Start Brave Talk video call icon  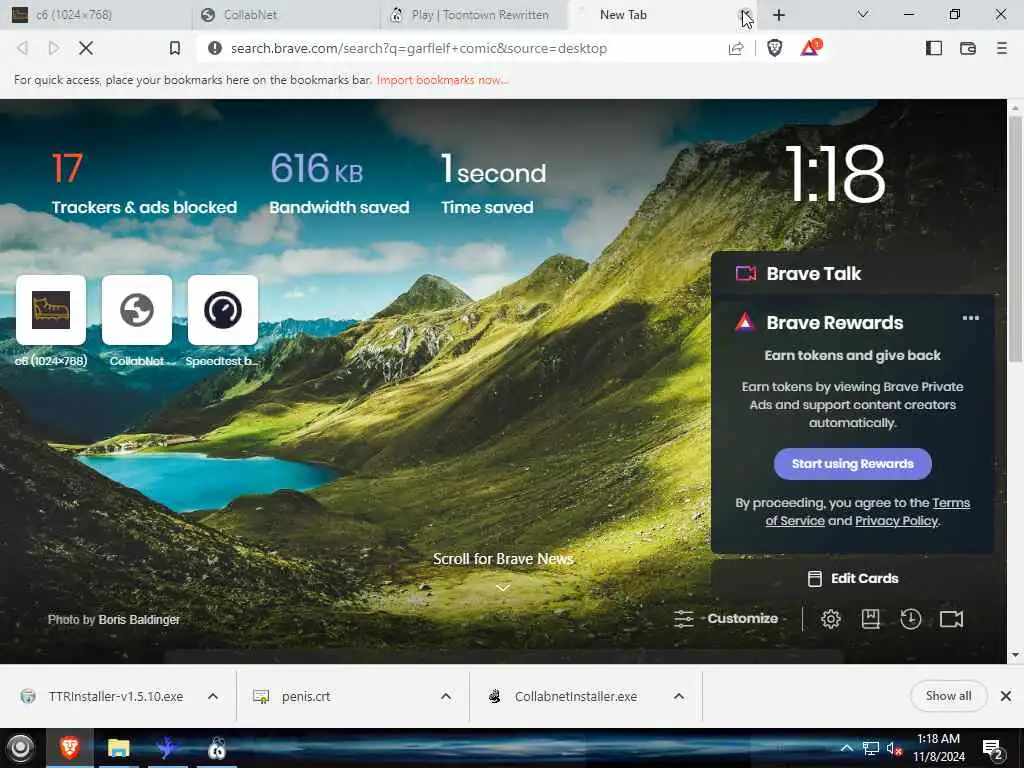pos(952,618)
